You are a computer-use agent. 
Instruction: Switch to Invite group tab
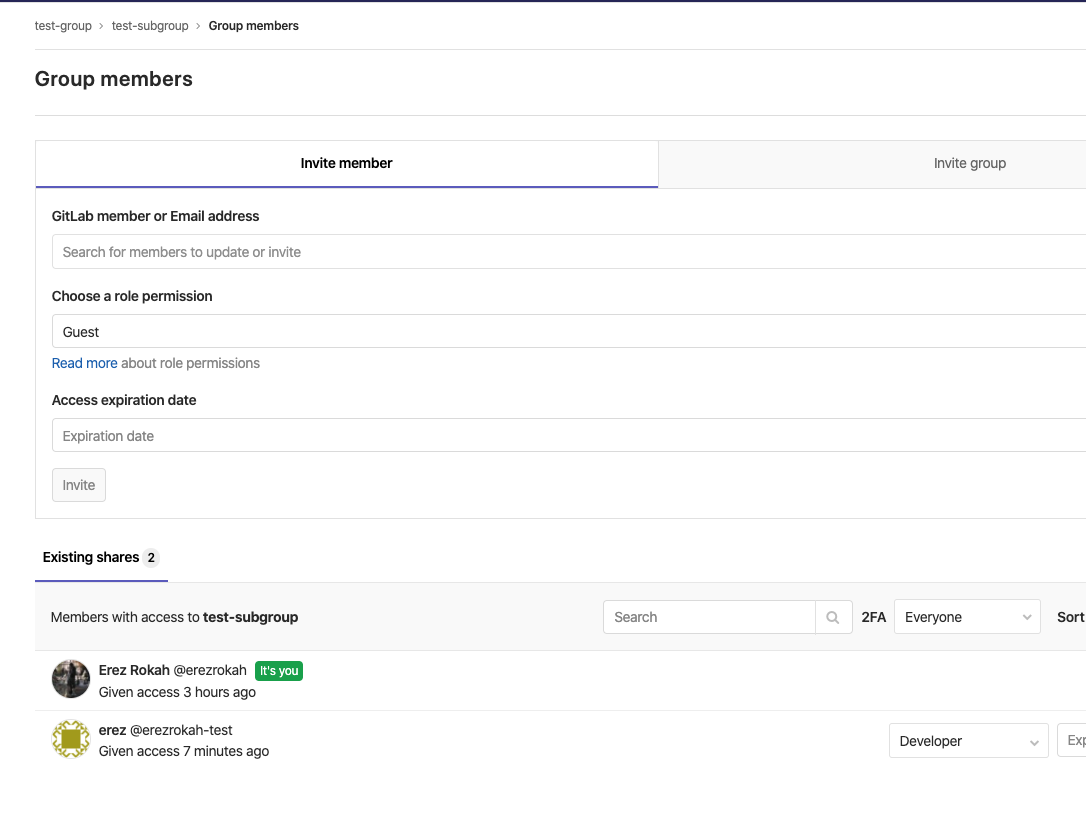(969, 163)
